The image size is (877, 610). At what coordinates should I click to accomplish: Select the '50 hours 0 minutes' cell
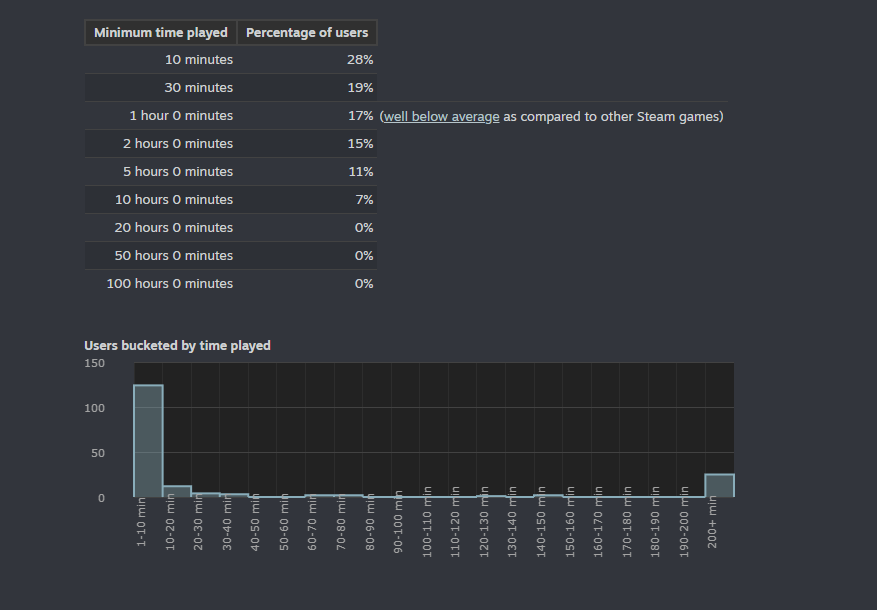[x=161, y=255]
